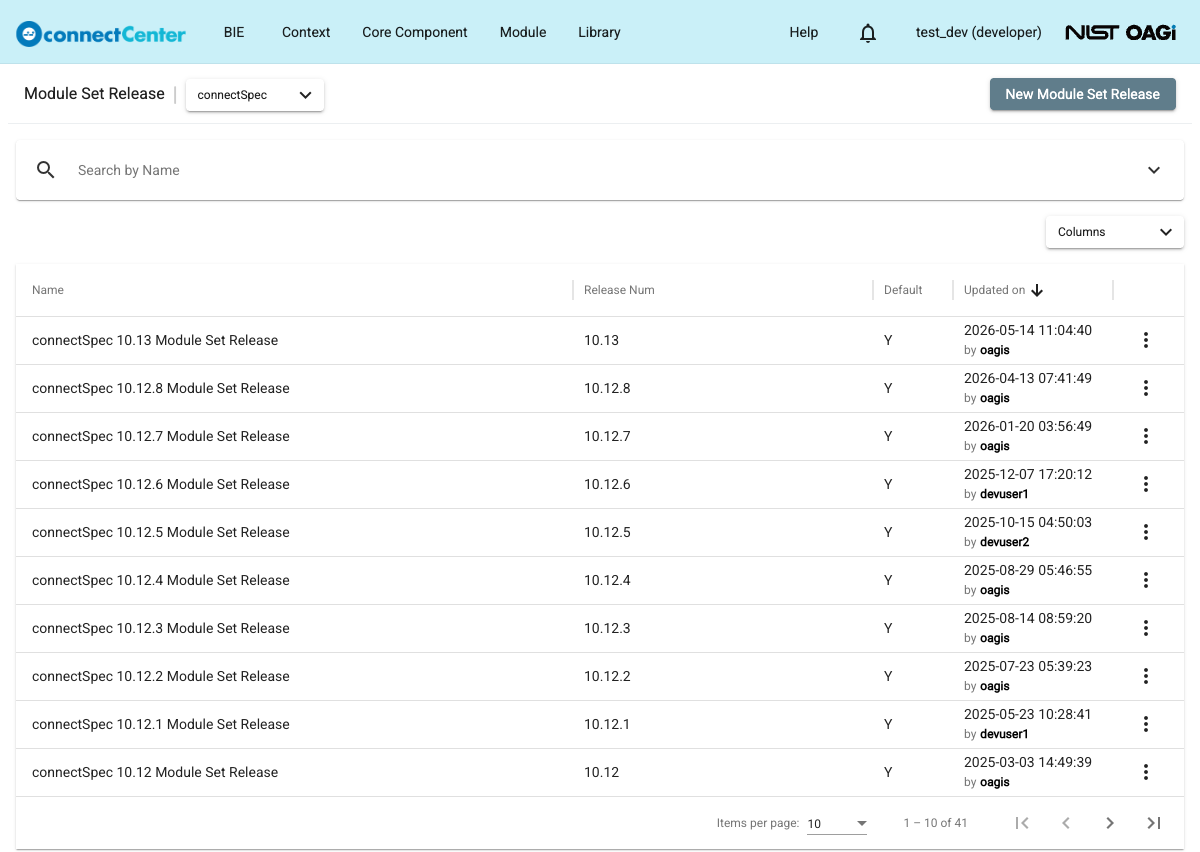Sort by Default column header

click(903, 290)
